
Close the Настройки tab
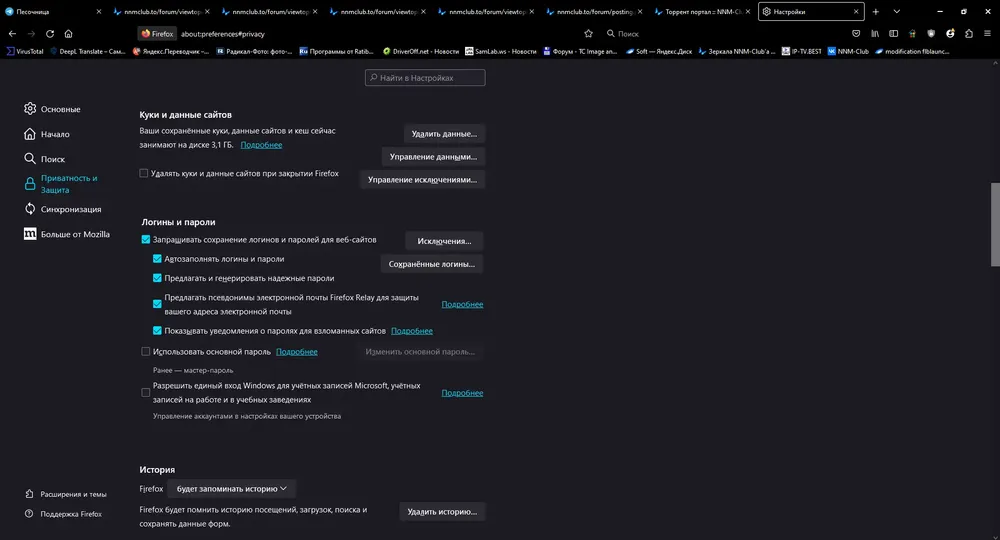point(856,11)
